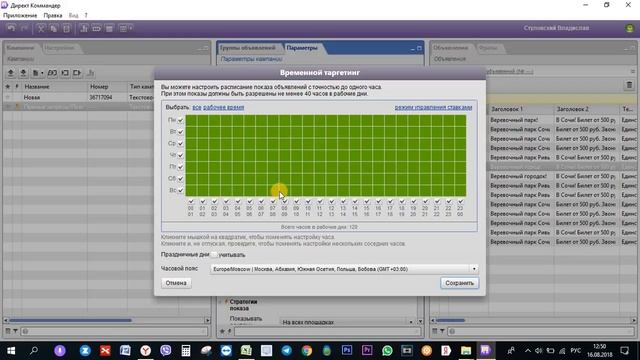
Task: Open the Windows Start menu
Action: [x=11, y=351]
